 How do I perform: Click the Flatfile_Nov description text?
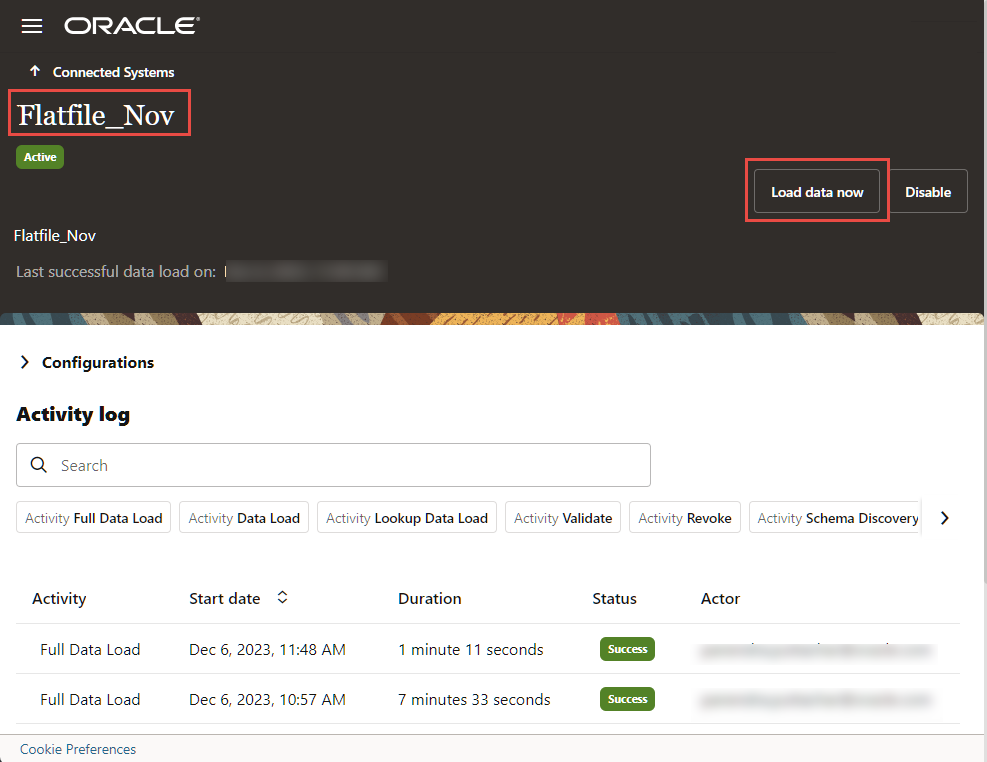coord(55,235)
